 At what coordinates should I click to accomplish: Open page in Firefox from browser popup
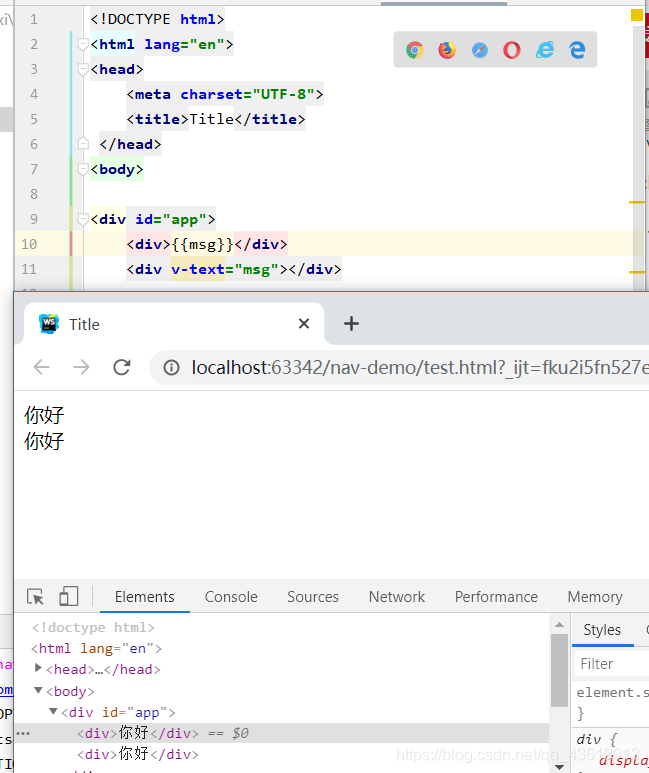(x=447, y=50)
